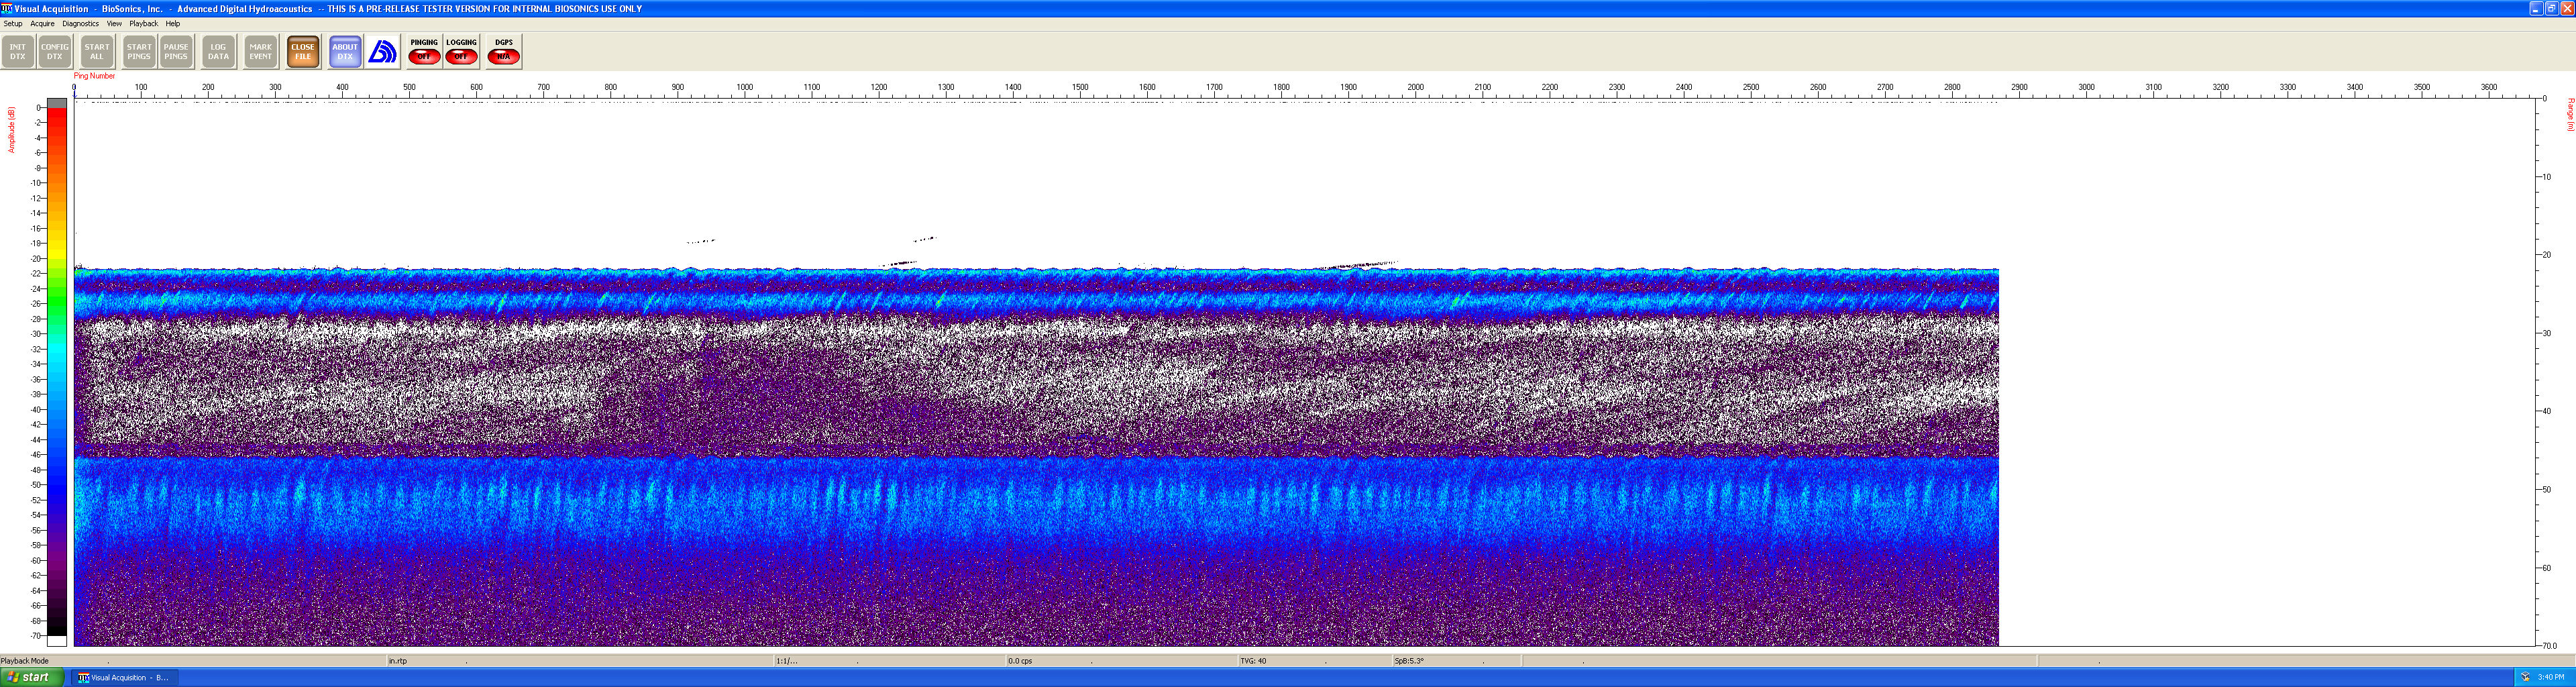Click the MARK EVENT toolbar button
Image resolution: width=2576 pixels, height=687 pixels.
click(261, 51)
